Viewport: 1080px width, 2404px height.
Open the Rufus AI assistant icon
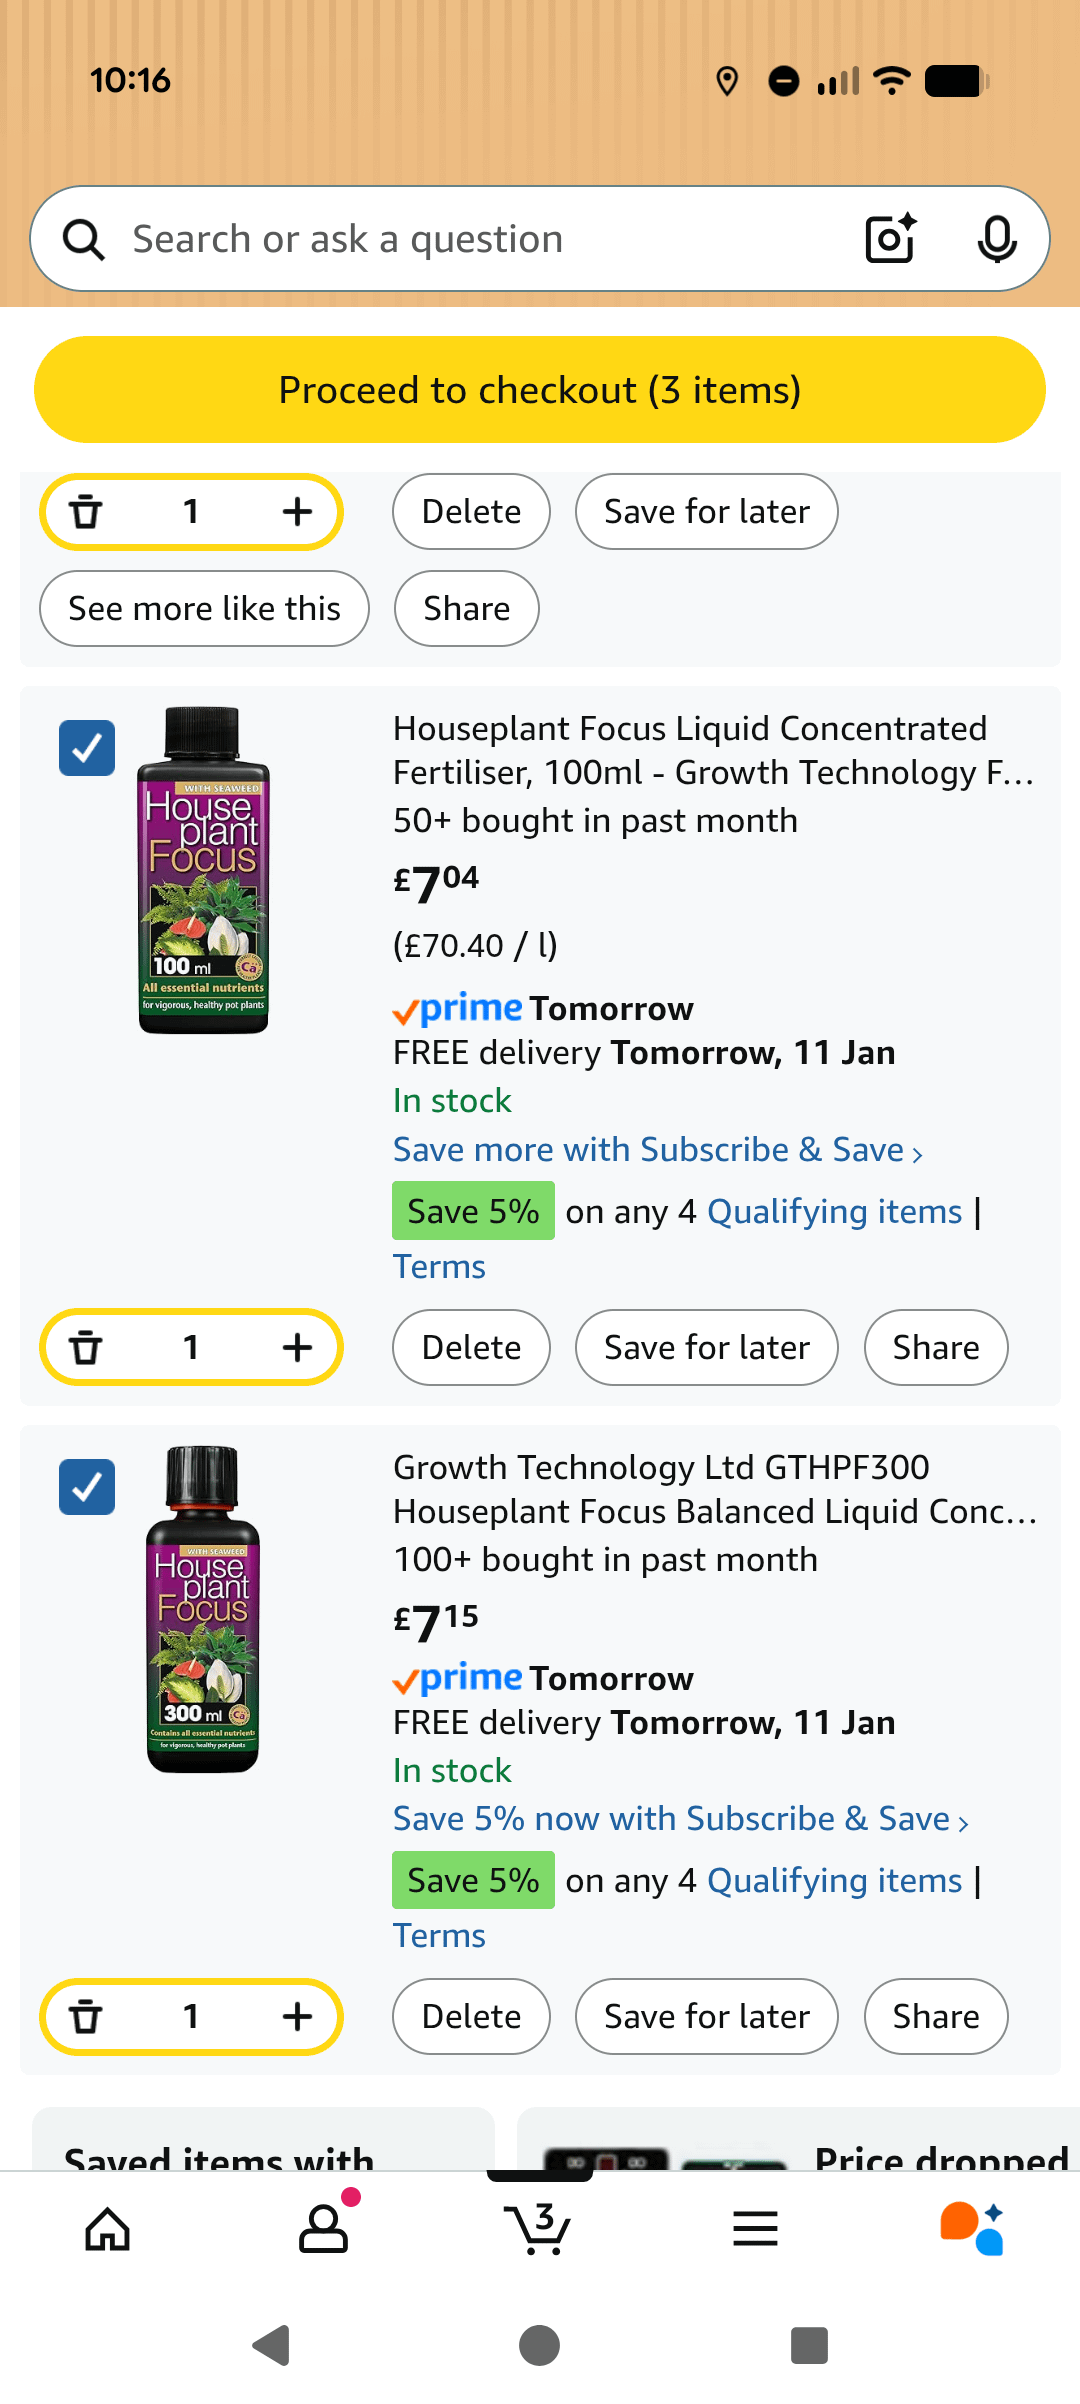click(x=971, y=2229)
